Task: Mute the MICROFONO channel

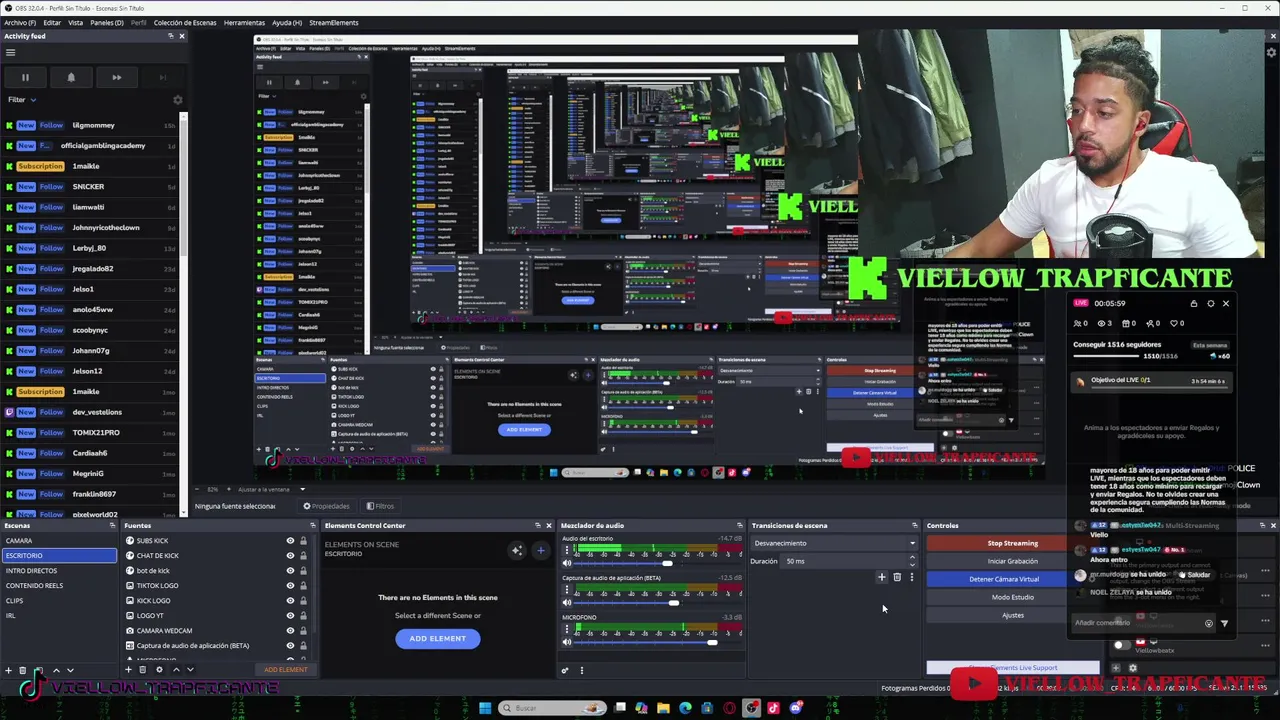Action: pos(567,642)
